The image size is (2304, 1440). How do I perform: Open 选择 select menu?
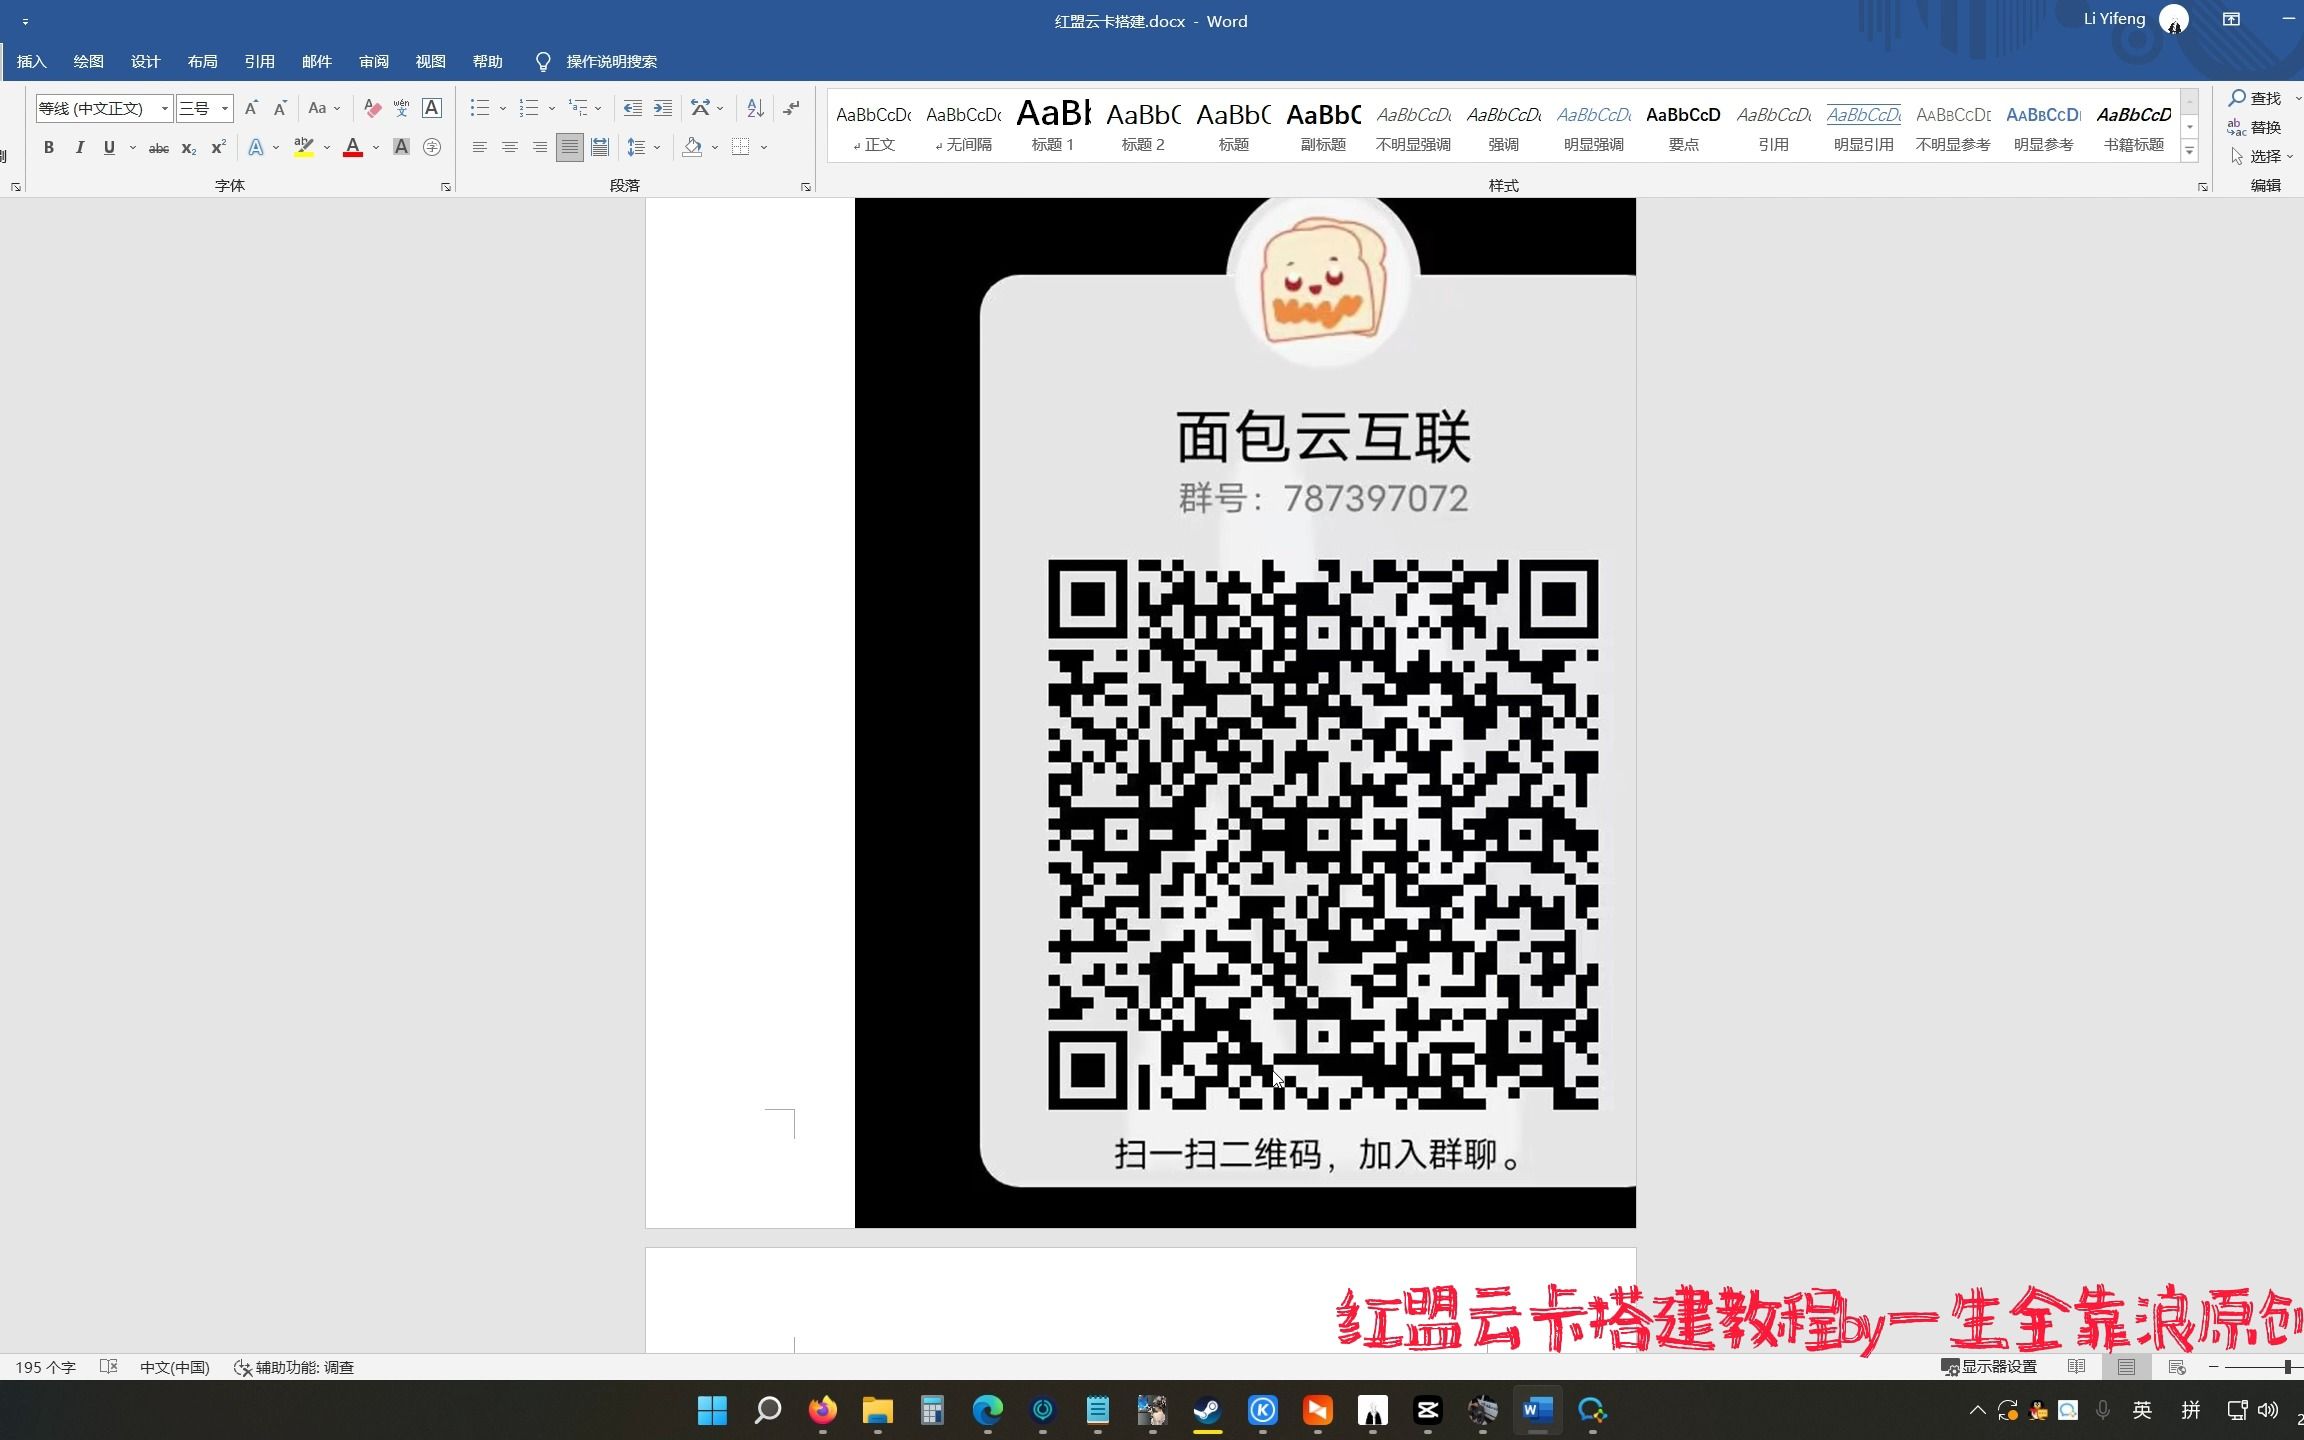pos(2262,156)
